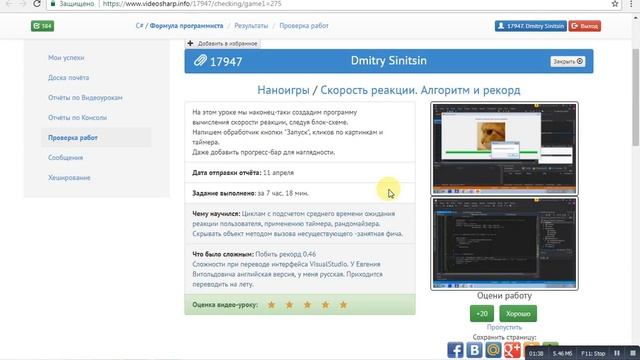This screenshot has height=360, width=640.
Task: Open Сообщения in sidebar
Action: [65, 158]
